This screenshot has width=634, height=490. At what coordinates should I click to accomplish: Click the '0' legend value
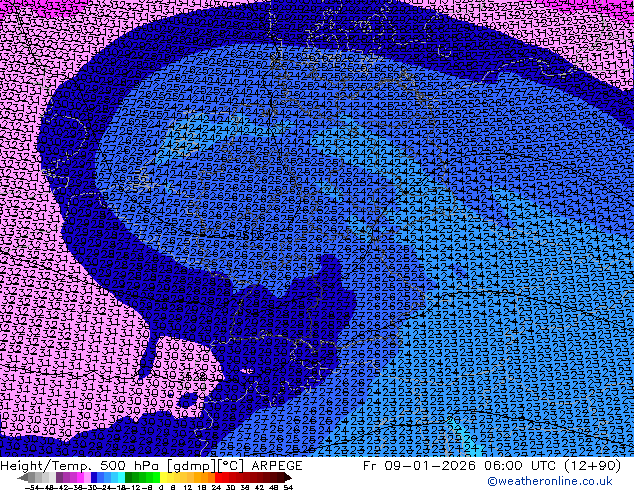pos(161,488)
